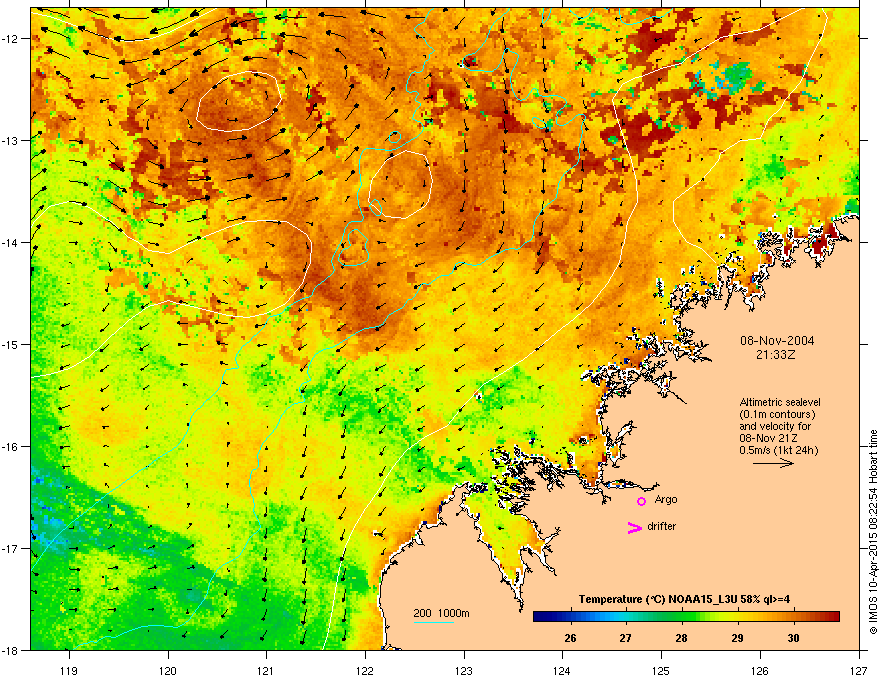Screen dimensions: 880x680
Task: Click the color bar tick label '28'
Action: point(681,638)
